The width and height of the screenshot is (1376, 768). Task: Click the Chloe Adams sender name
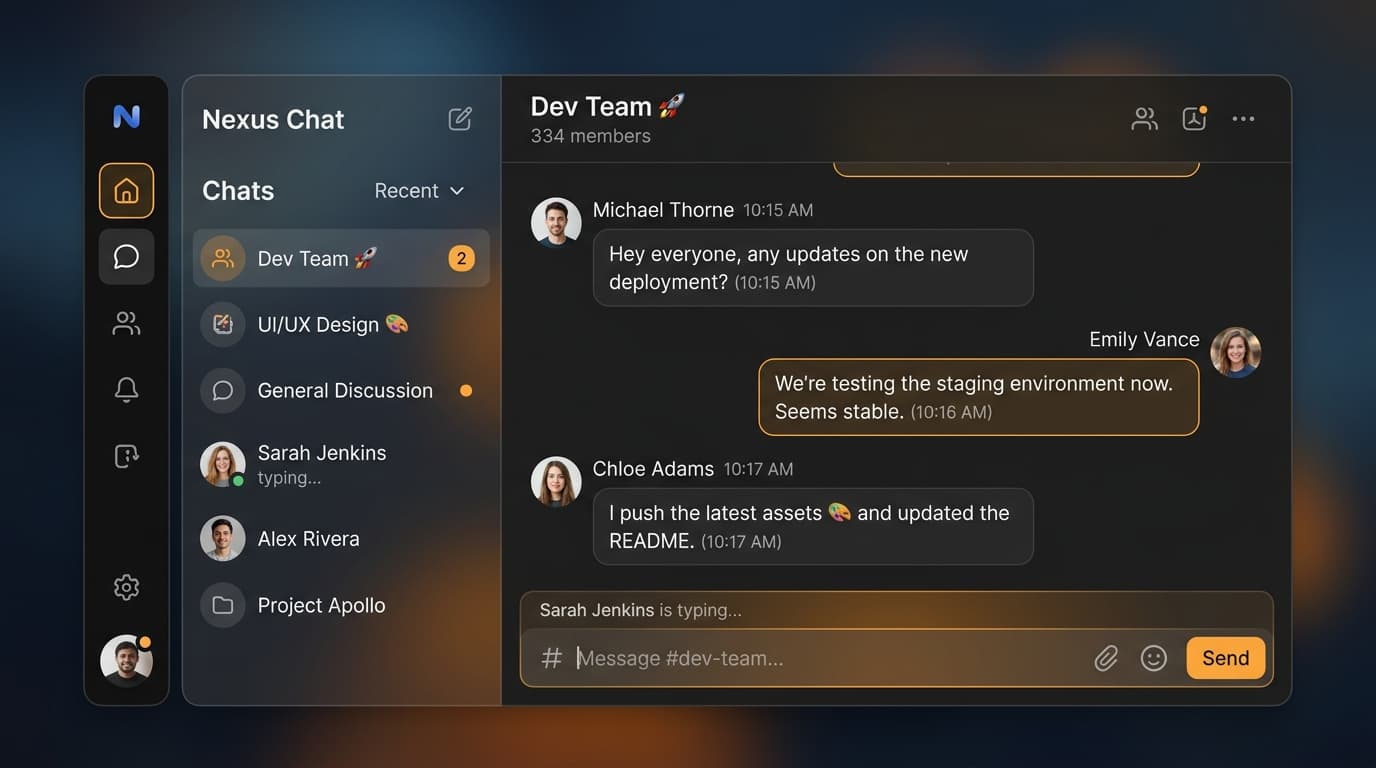653,469
